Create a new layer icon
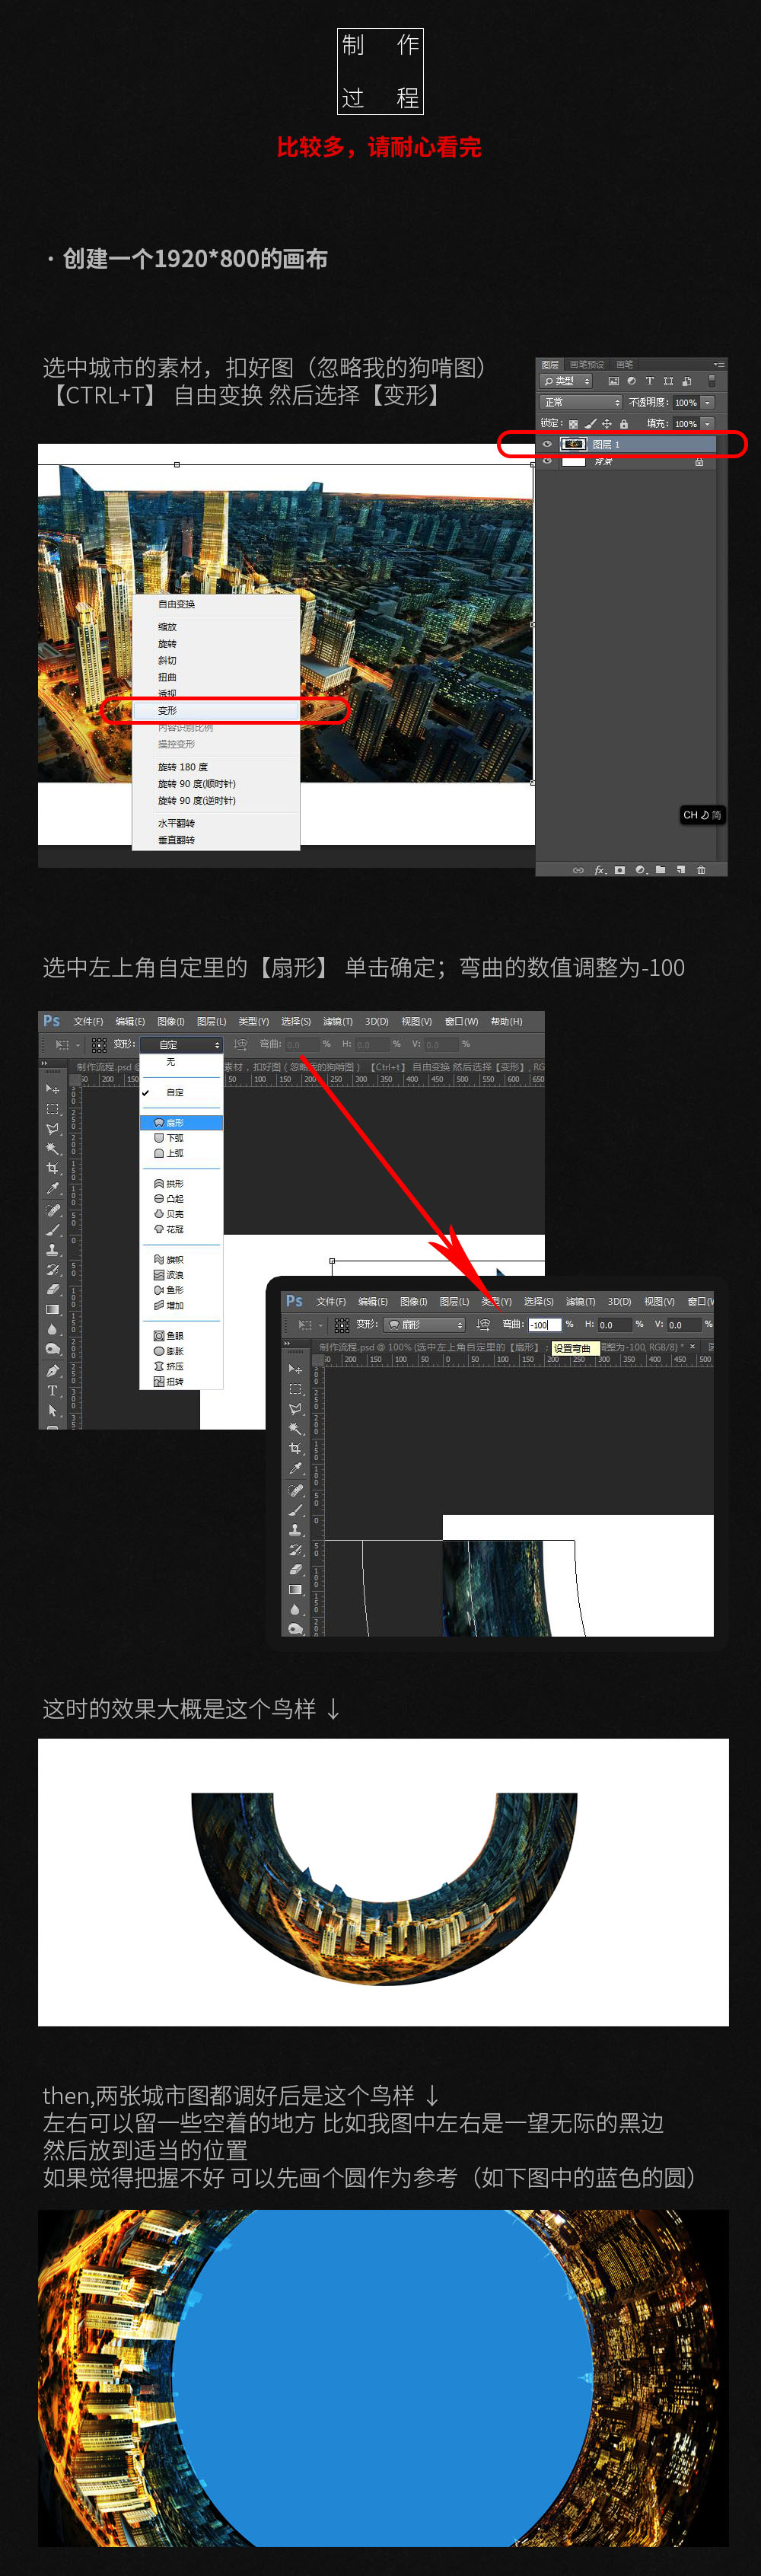This screenshot has width=761, height=2576. 681,870
